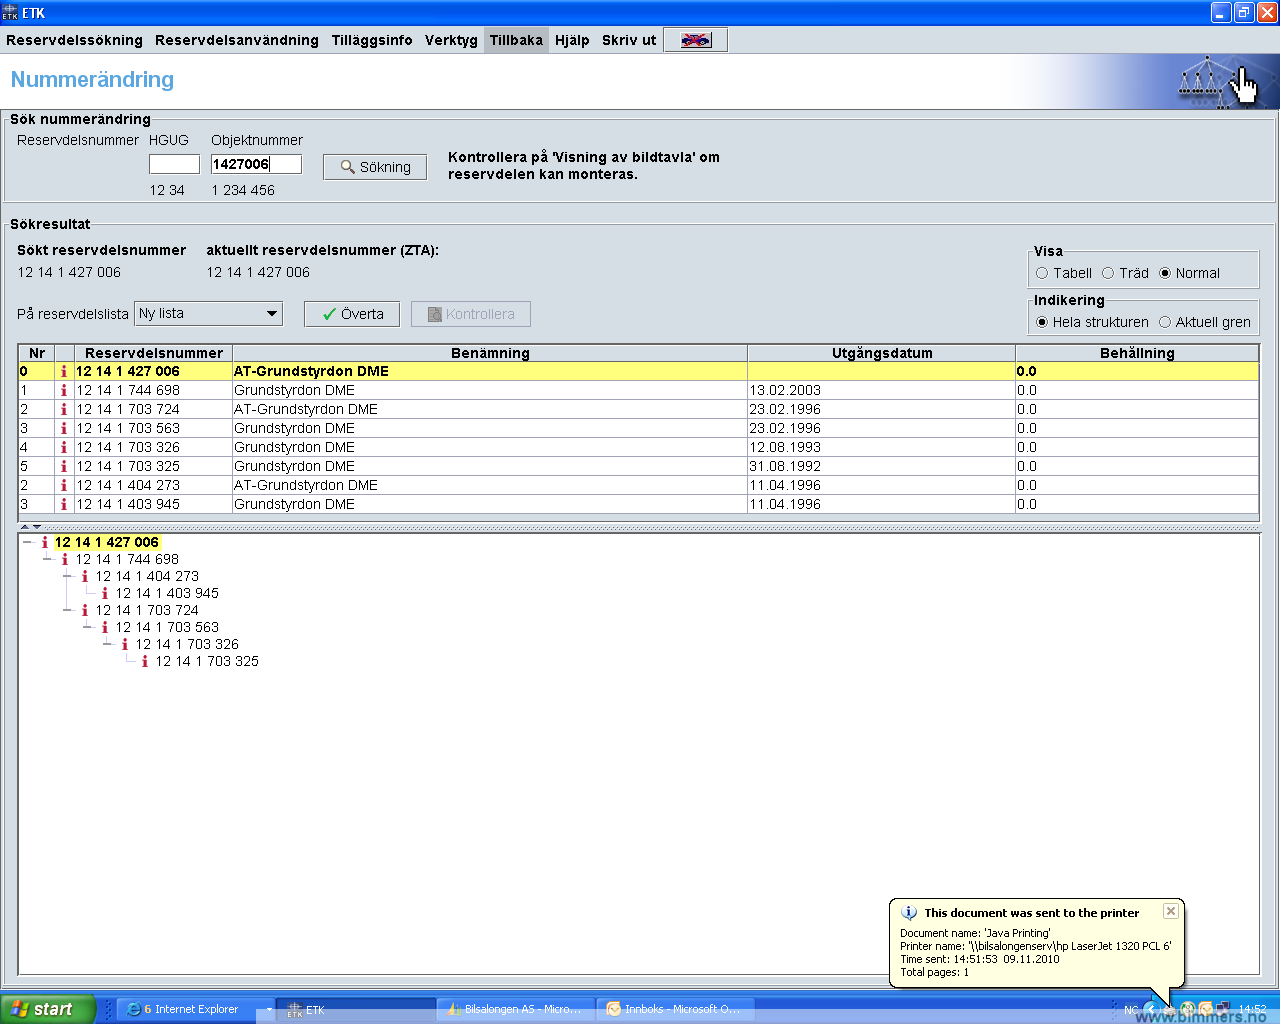Click info icon in table row 12 14 1 427 006
Screen dimensions: 1280x1024
(64, 371)
